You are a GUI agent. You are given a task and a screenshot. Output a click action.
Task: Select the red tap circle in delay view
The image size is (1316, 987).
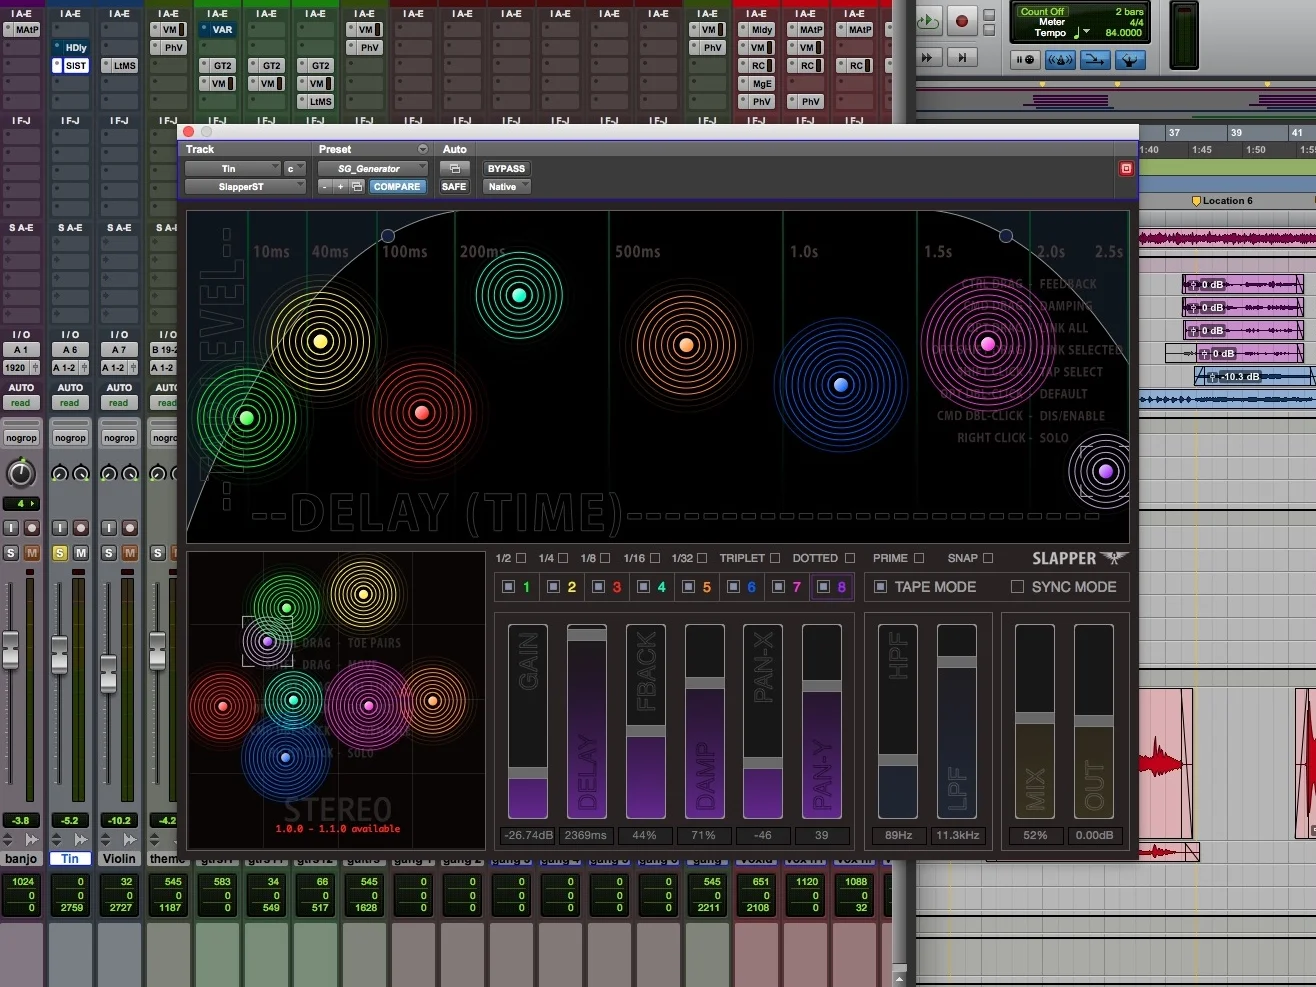click(x=421, y=412)
